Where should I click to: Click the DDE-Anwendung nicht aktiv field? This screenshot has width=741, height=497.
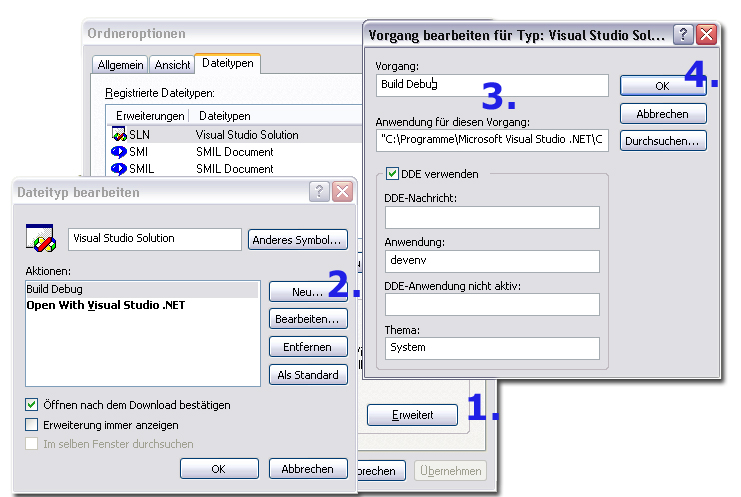point(492,304)
